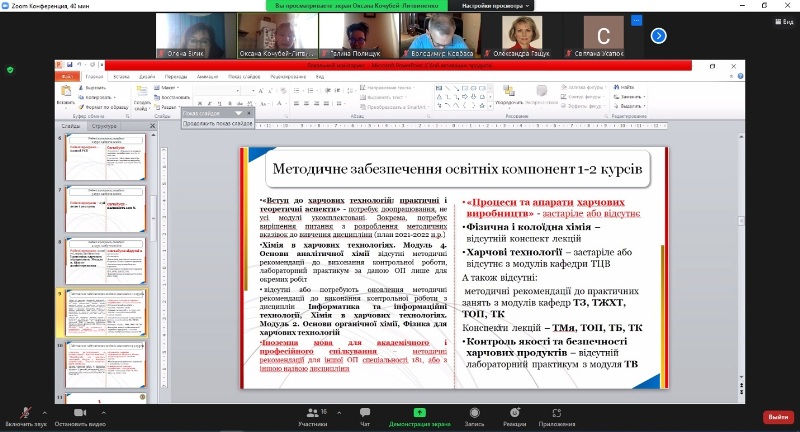800x432 pixels.
Task: Open the Чат chat panel
Action: (365, 412)
